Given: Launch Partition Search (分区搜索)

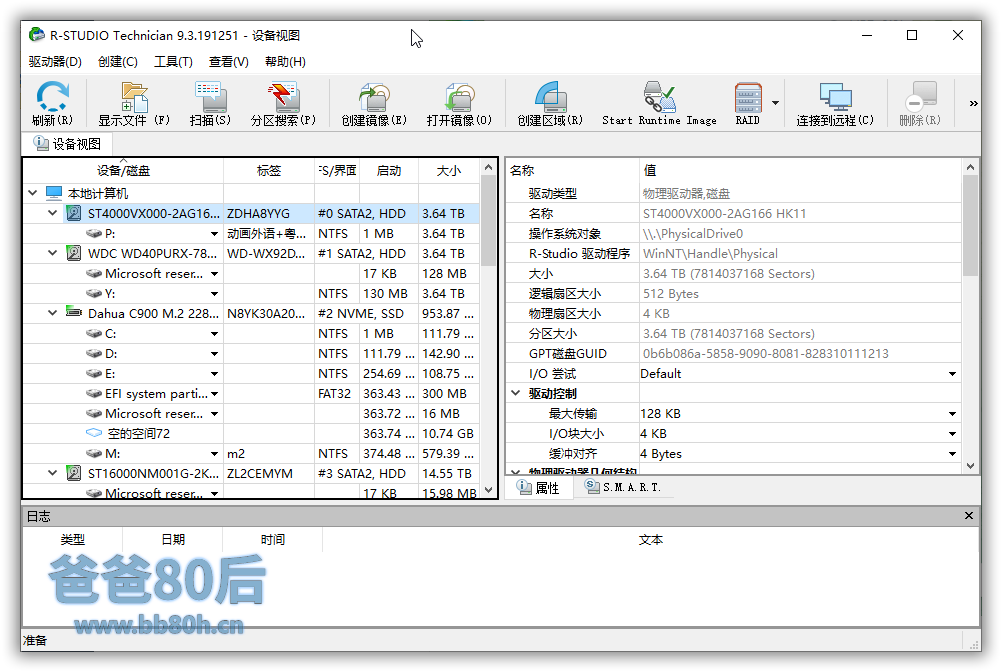Looking at the screenshot, I should (x=283, y=103).
